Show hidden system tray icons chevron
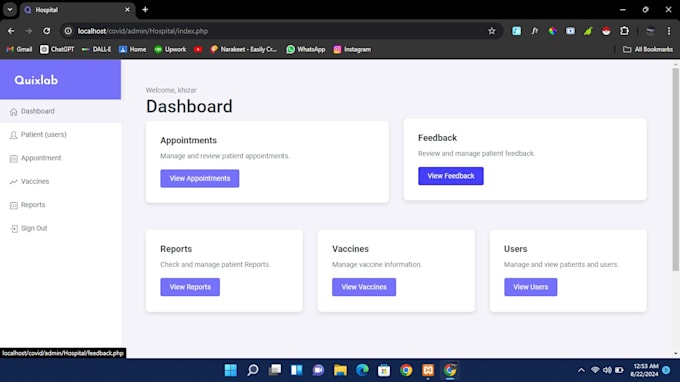 pyautogui.click(x=581, y=370)
